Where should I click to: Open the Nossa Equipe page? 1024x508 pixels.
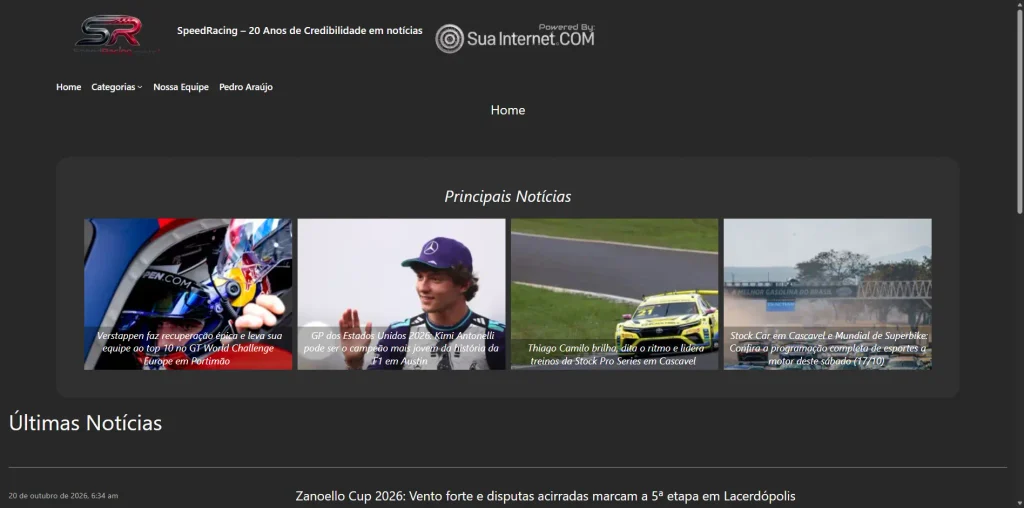coord(181,87)
